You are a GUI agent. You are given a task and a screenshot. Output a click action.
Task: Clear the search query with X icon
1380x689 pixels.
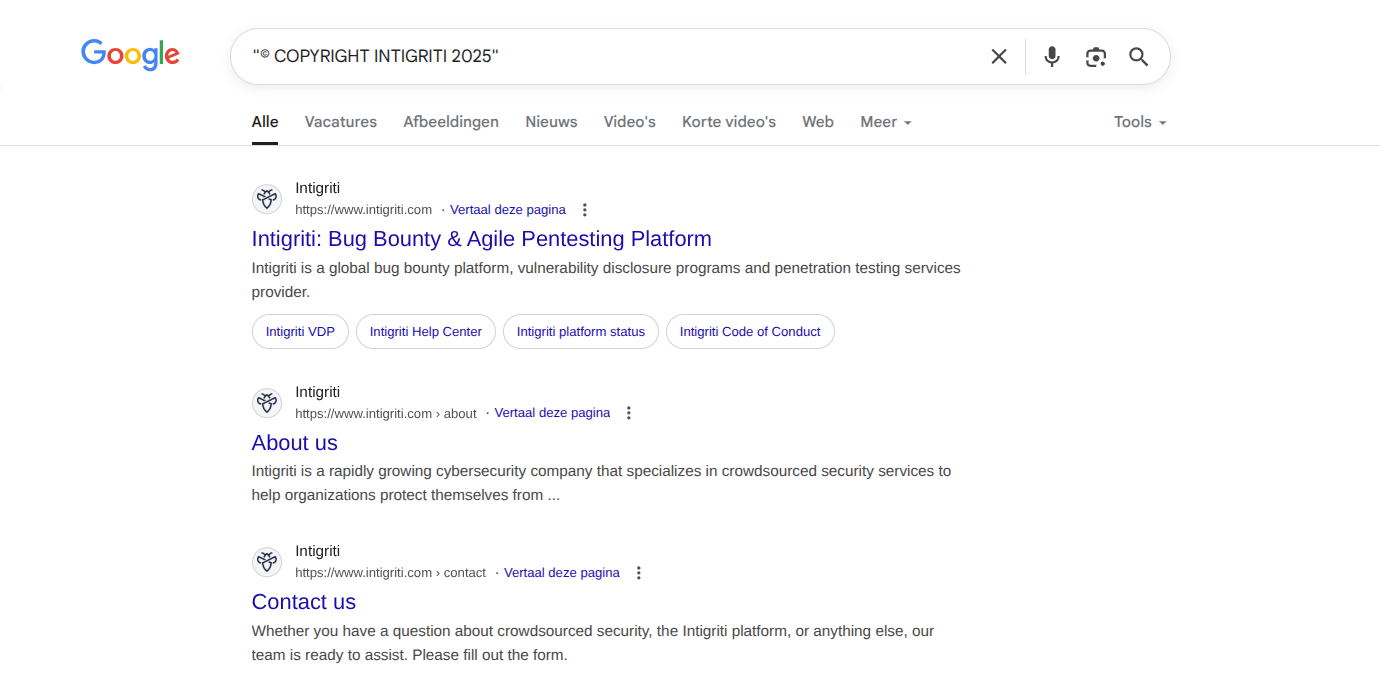(999, 57)
